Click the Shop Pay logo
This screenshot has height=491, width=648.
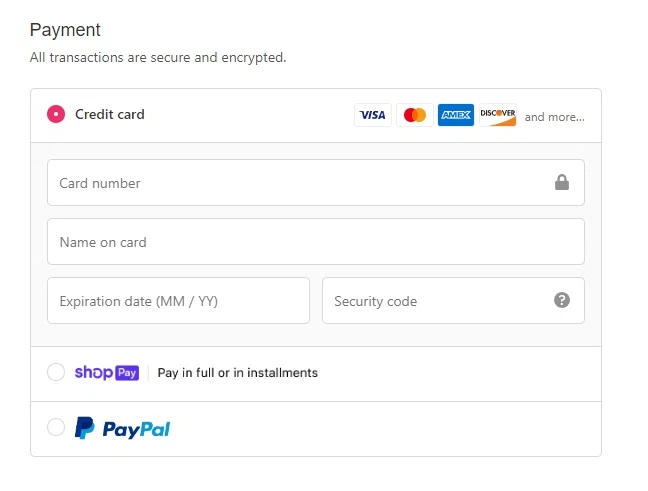[x=106, y=373]
